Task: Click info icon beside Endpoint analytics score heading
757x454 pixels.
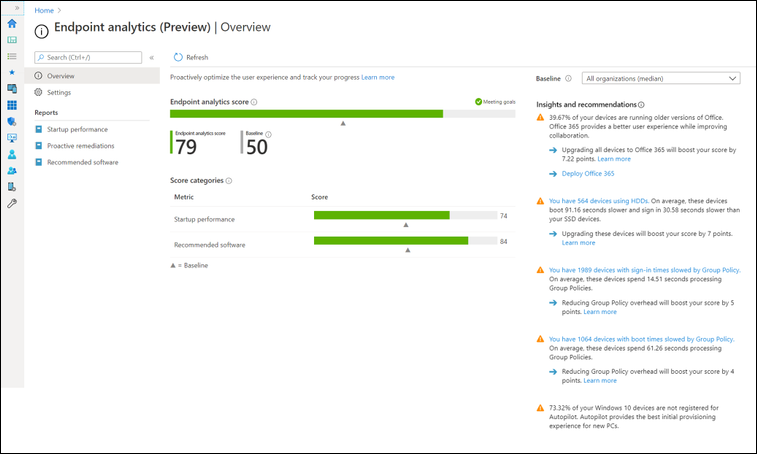Action: (254, 102)
